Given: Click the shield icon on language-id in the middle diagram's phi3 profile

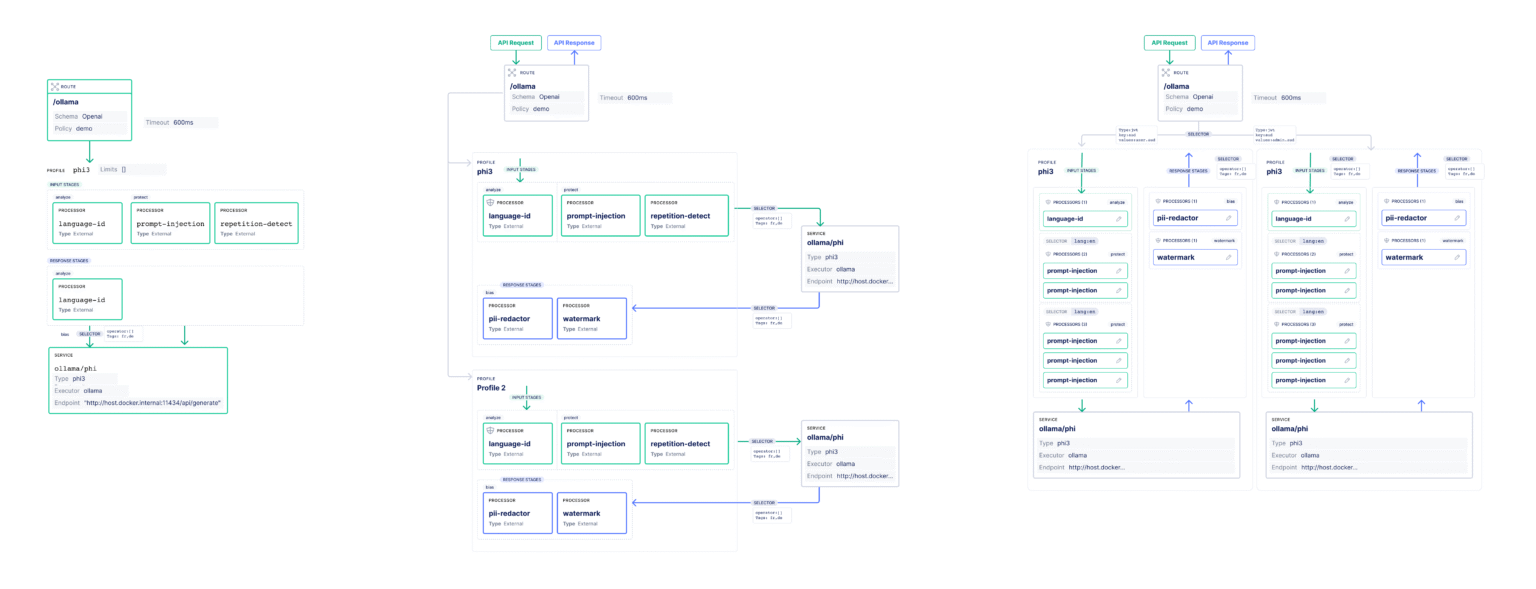Looking at the screenshot, I should pyautogui.click(x=489, y=202).
